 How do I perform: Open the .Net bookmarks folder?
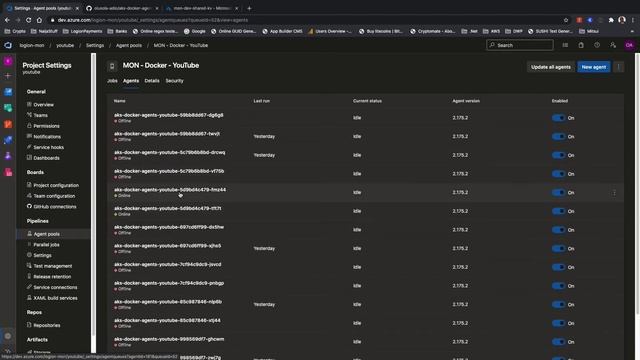coord(469,31)
